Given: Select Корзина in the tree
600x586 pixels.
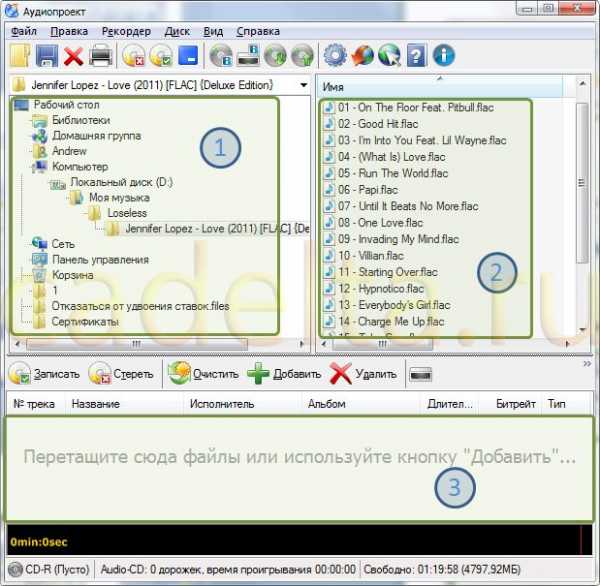Looking at the screenshot, I should (72, 275).
